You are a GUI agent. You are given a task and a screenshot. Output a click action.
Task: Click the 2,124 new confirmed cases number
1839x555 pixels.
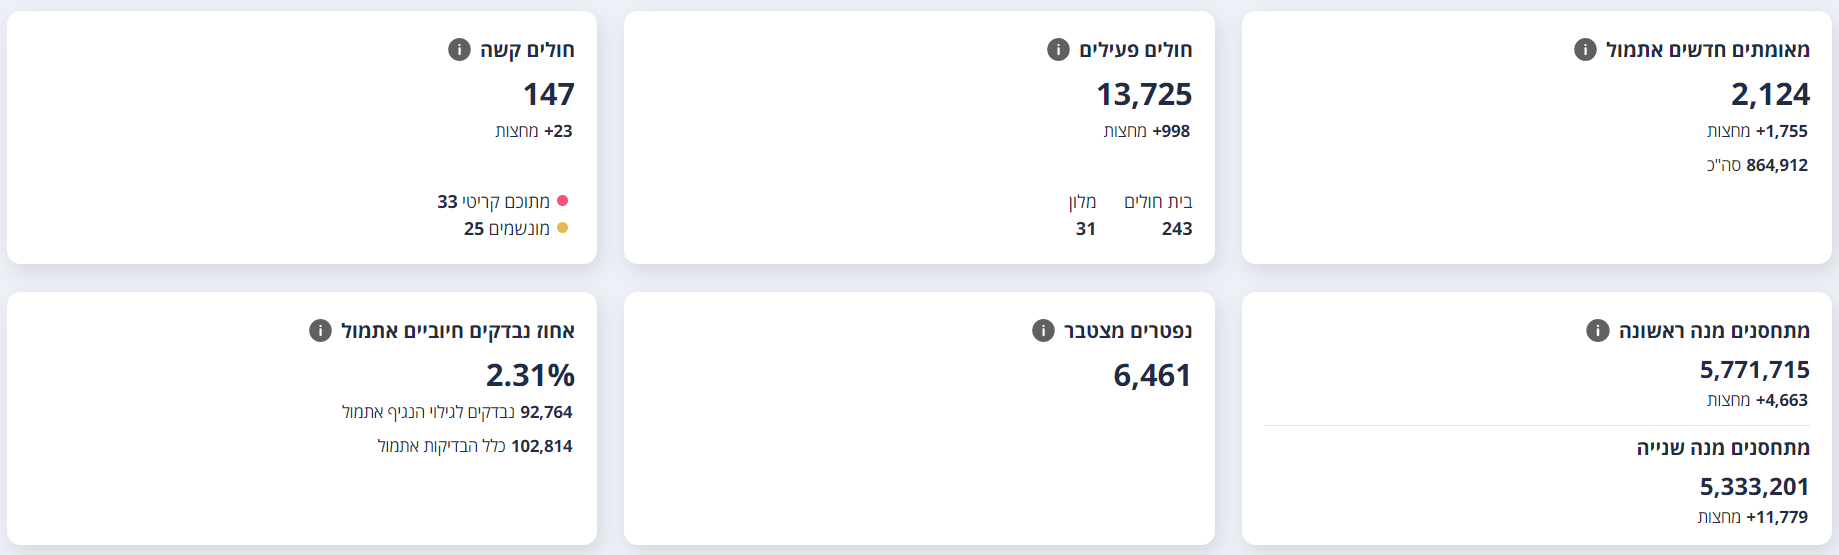click(1770, 94)
